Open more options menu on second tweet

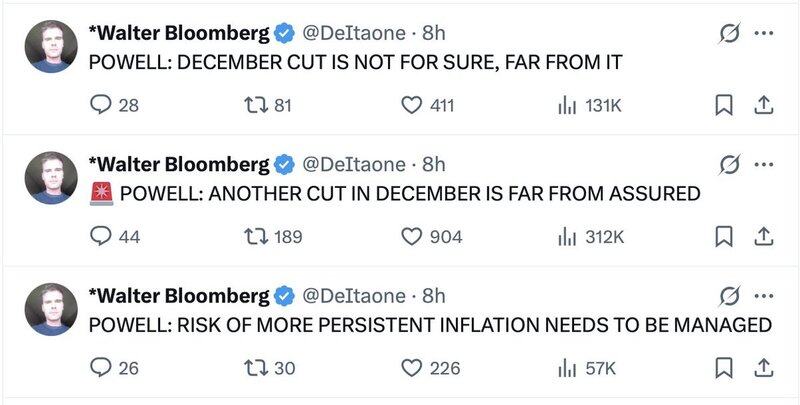764,165
